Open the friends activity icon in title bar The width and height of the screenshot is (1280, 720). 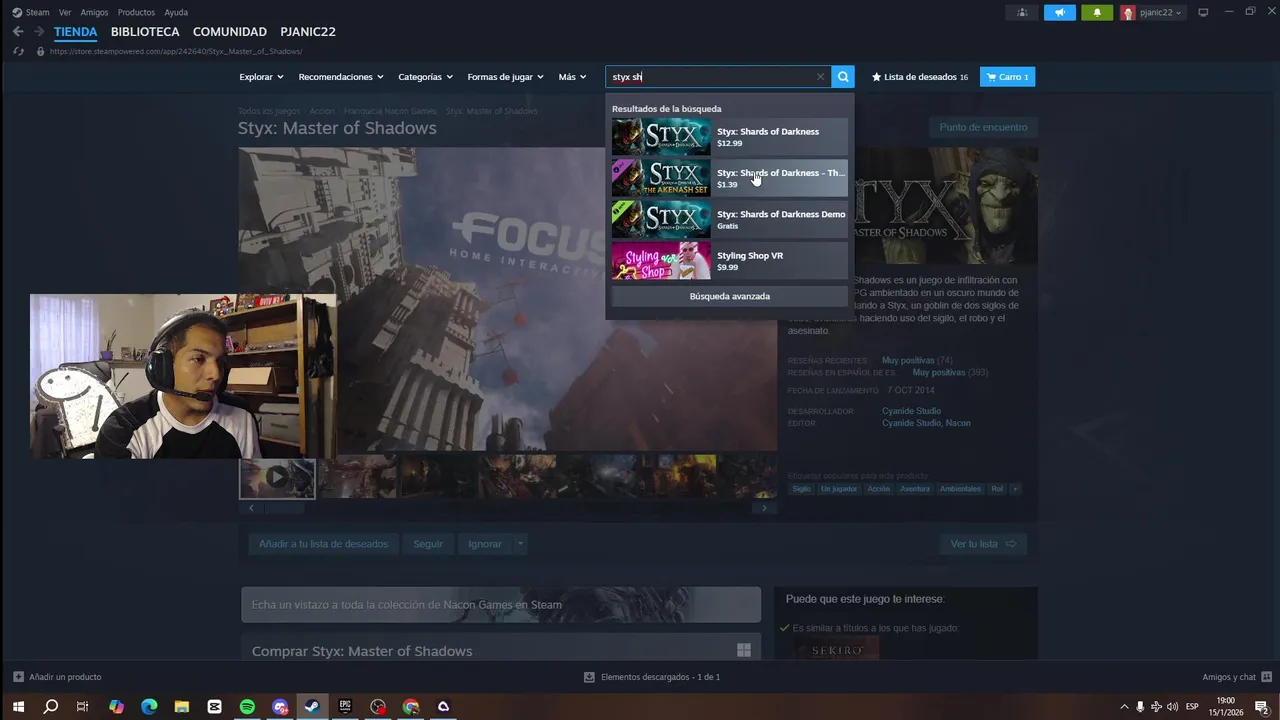1022,13
